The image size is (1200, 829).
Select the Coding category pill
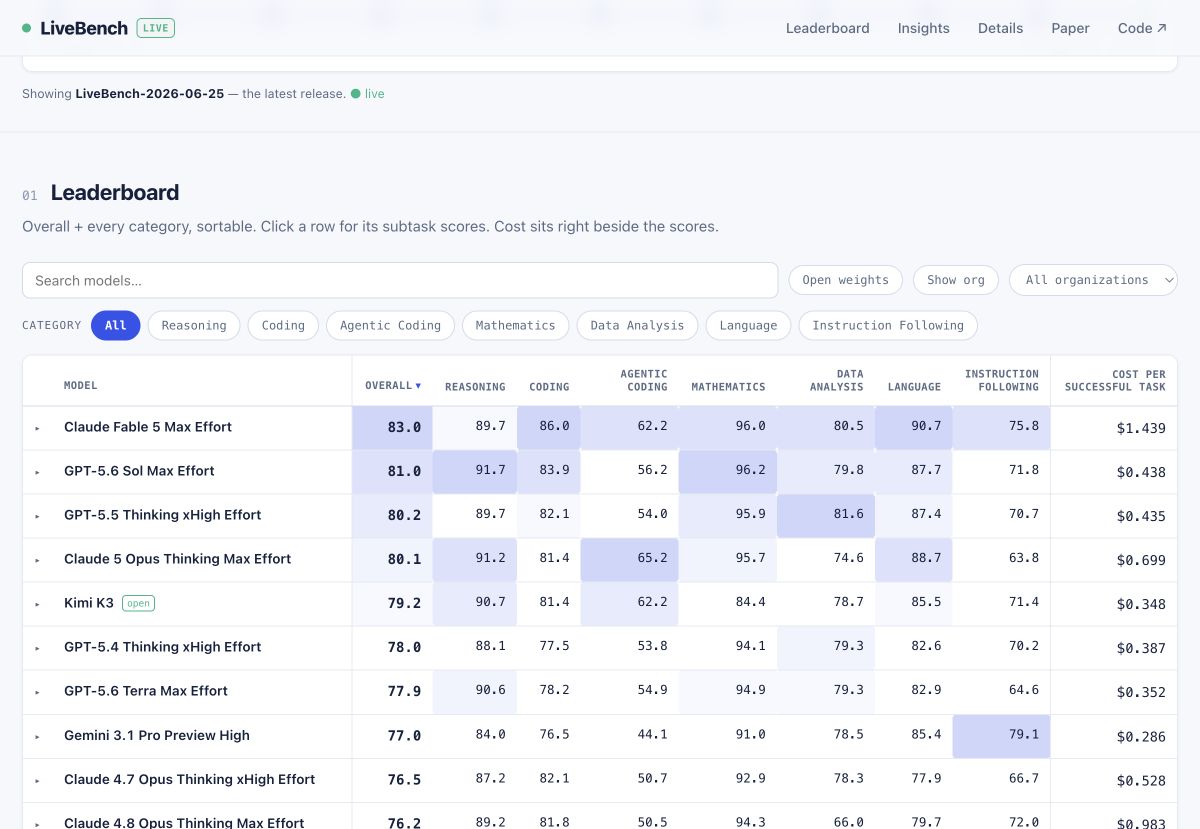283,325
